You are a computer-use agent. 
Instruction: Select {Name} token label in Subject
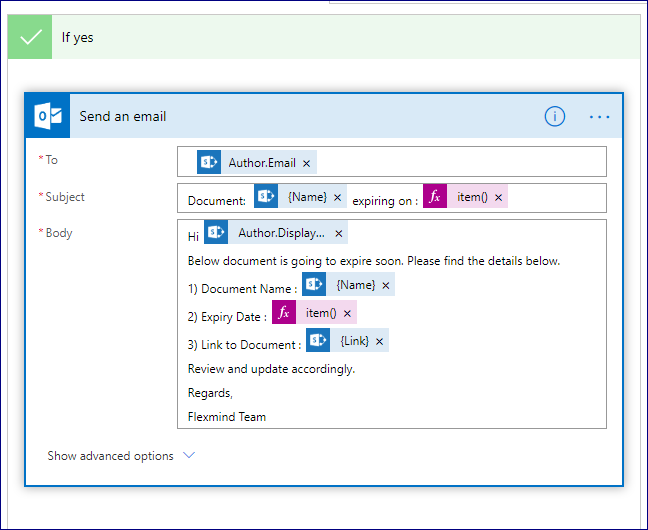point(307,197)
